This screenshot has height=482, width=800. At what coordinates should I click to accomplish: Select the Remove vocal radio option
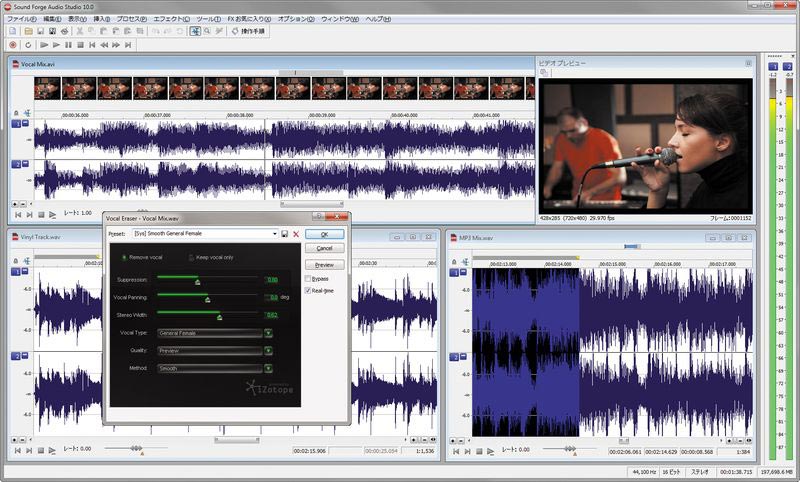point(123,258)
